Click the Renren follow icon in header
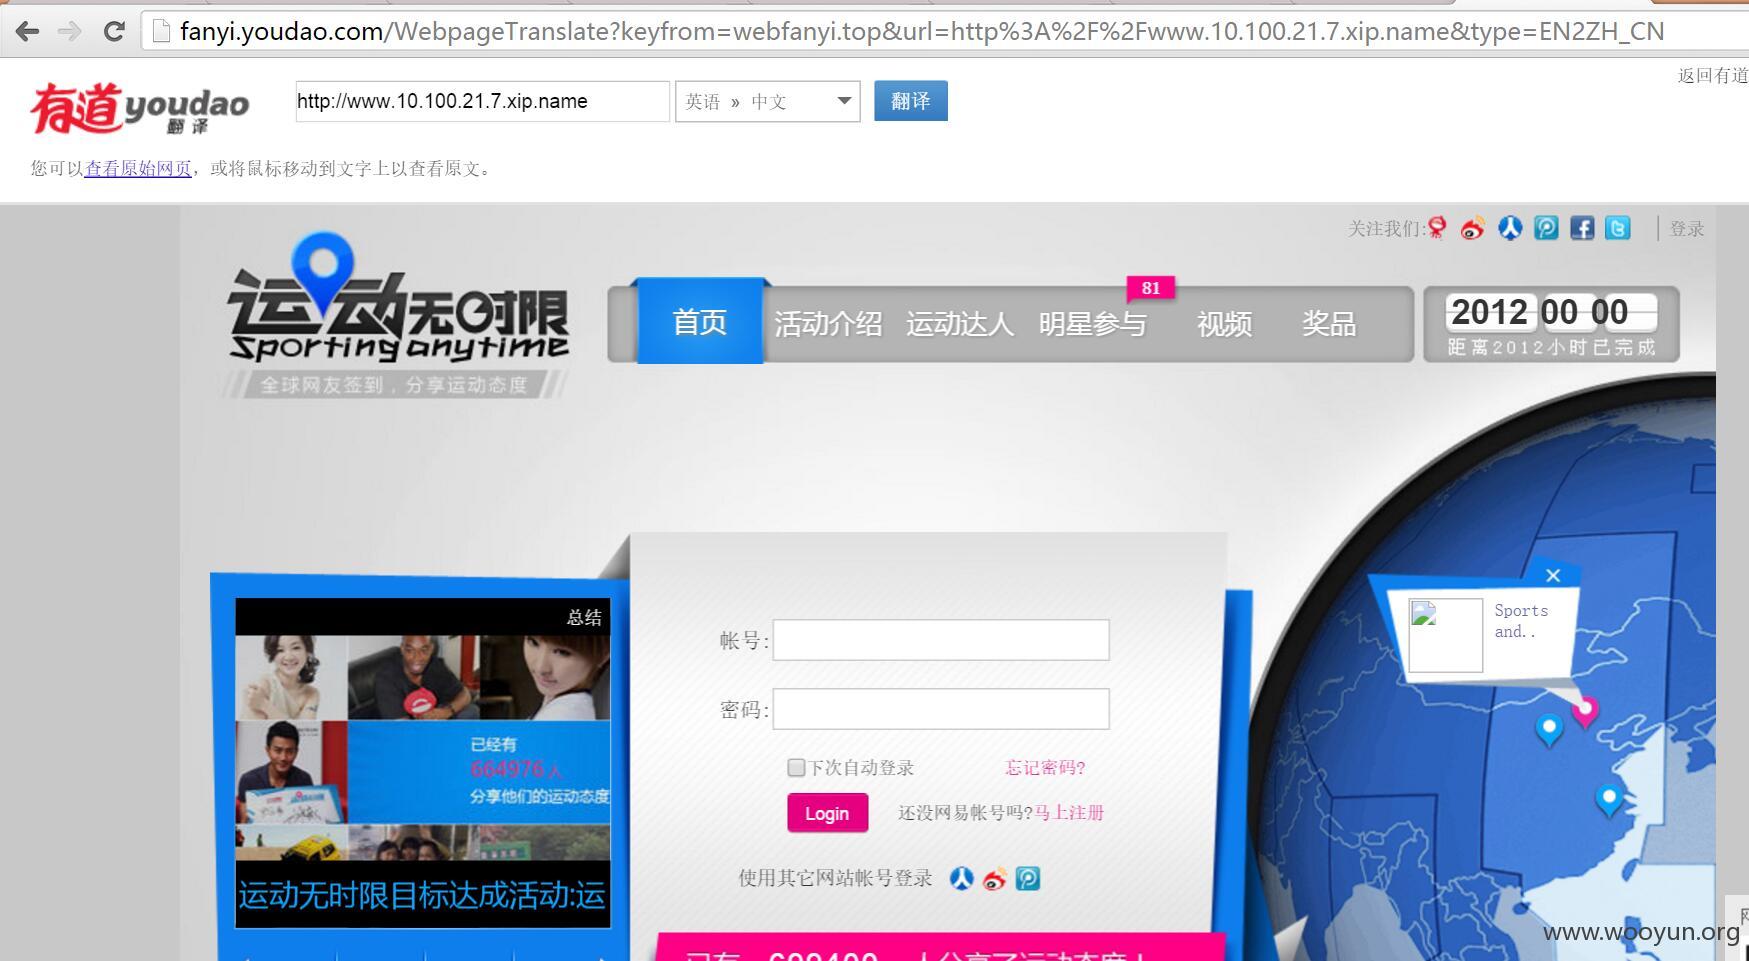This screenshot has width=1749, height=961. click(1510, 228)
